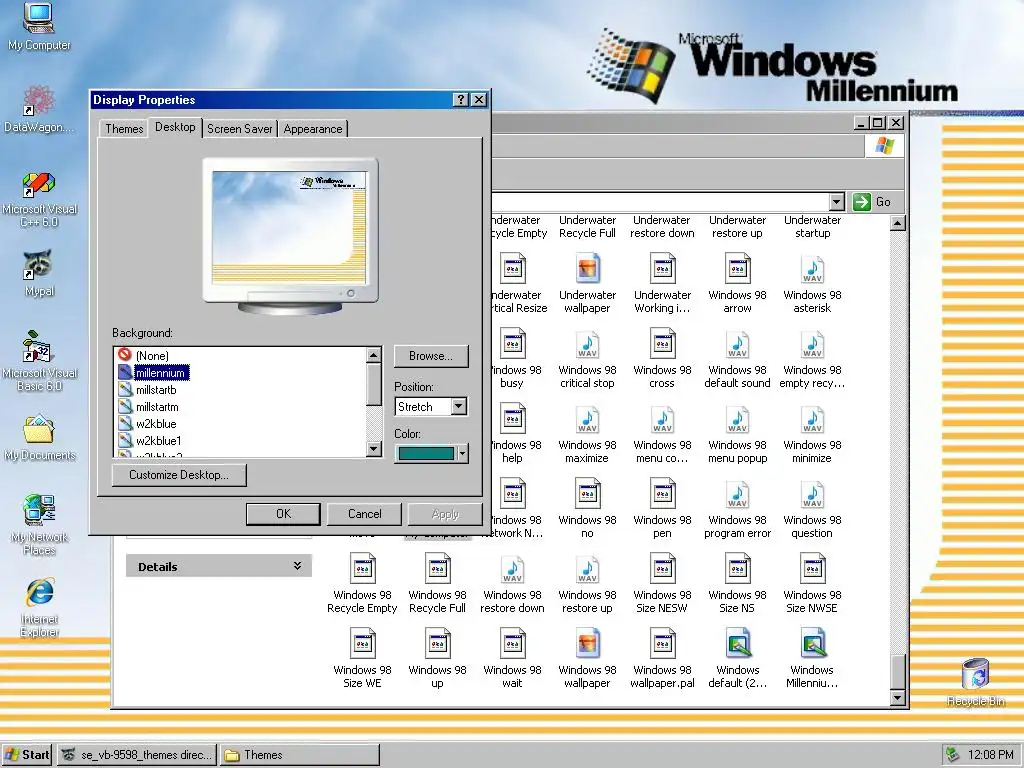Expand the Details panel in Themes window
This screenshot has height=768, width=1024.
click(x=297, y=566)
